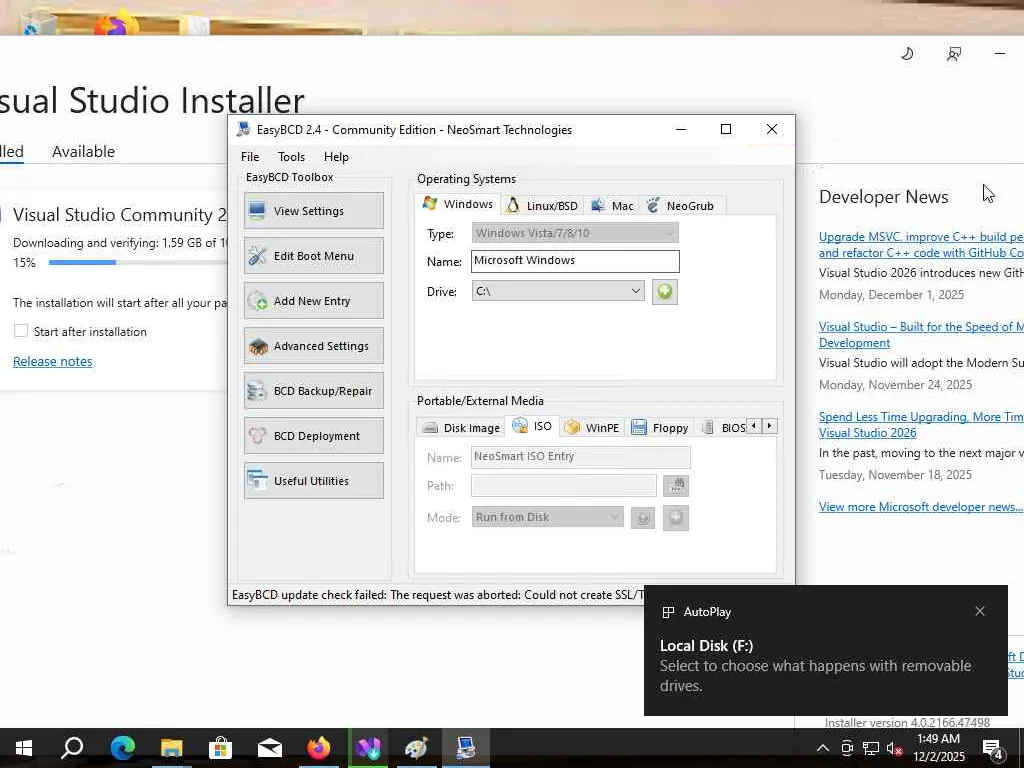
Task: Switch to the BIOS tab
Action: point(724,428)
